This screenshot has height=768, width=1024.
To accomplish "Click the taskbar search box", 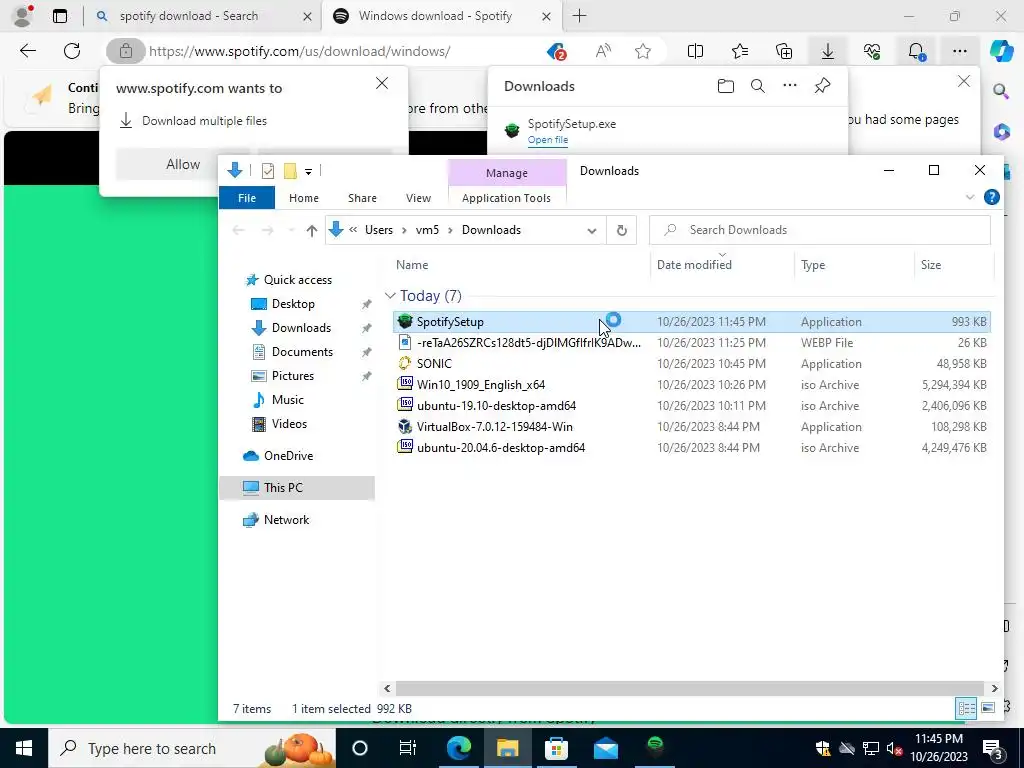I will [x=192, y=748].
